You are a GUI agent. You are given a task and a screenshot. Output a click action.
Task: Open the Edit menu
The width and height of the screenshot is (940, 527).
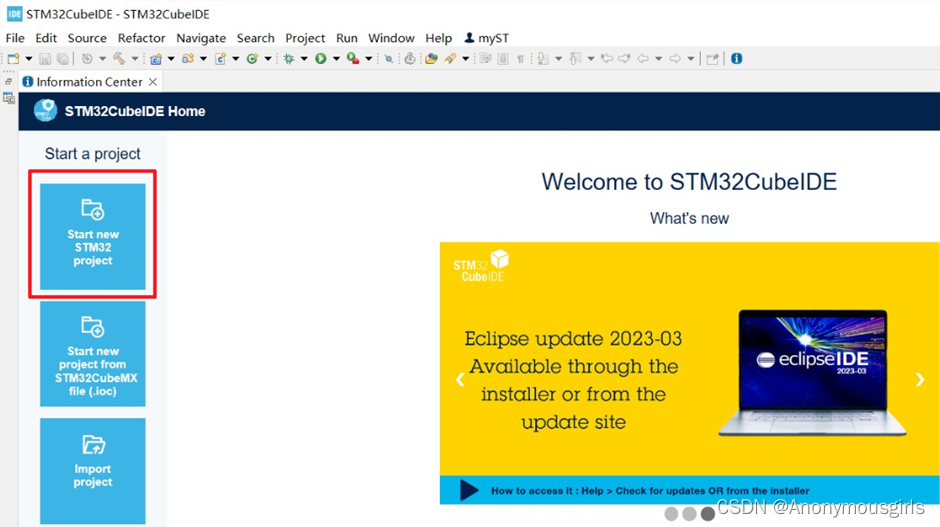46,38
